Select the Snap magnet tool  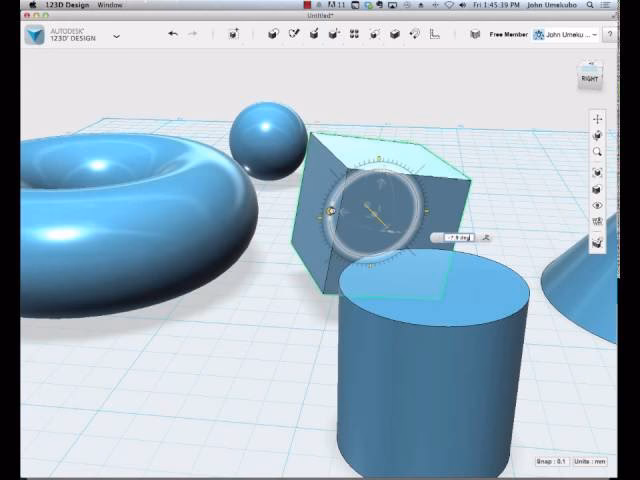point(415,34)
